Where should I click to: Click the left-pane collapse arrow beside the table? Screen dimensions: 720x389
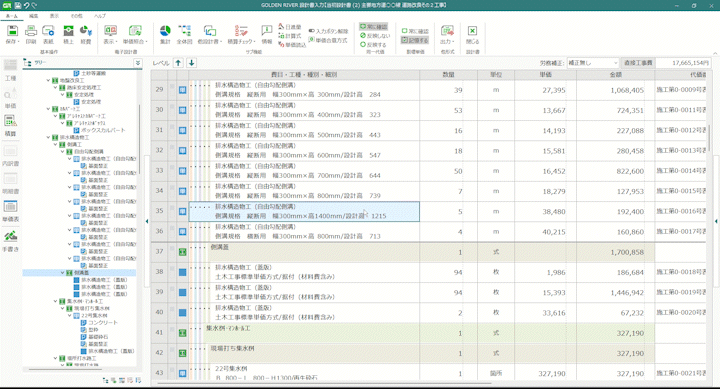147,221
